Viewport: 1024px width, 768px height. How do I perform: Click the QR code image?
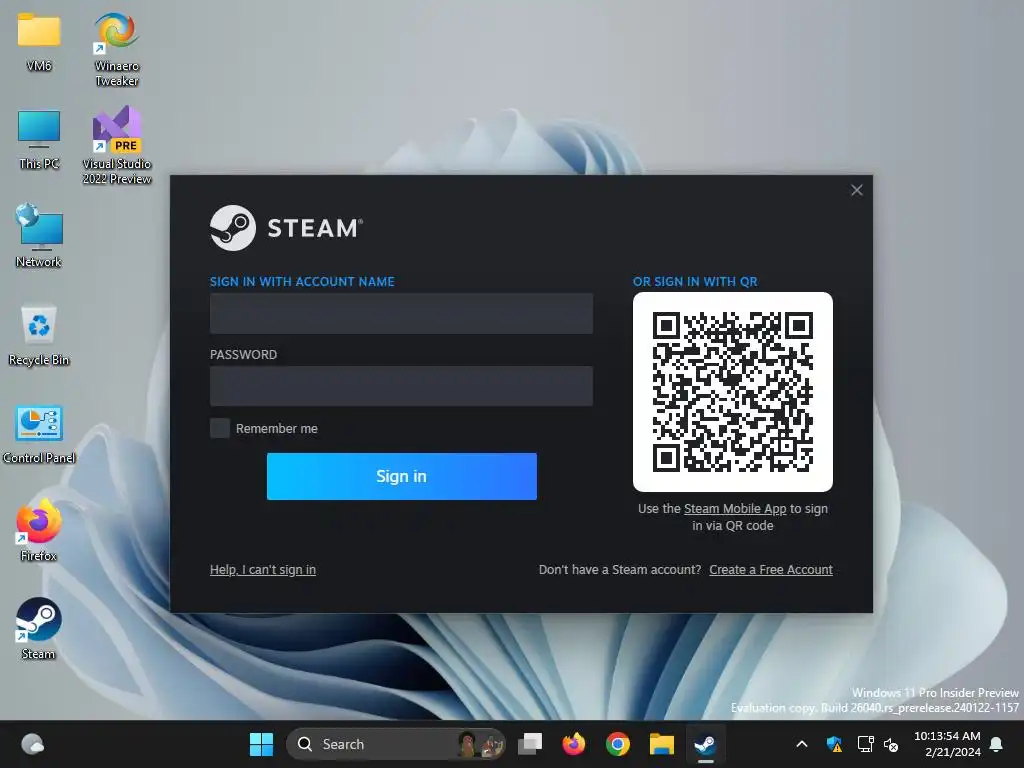[x=732, y=392]
